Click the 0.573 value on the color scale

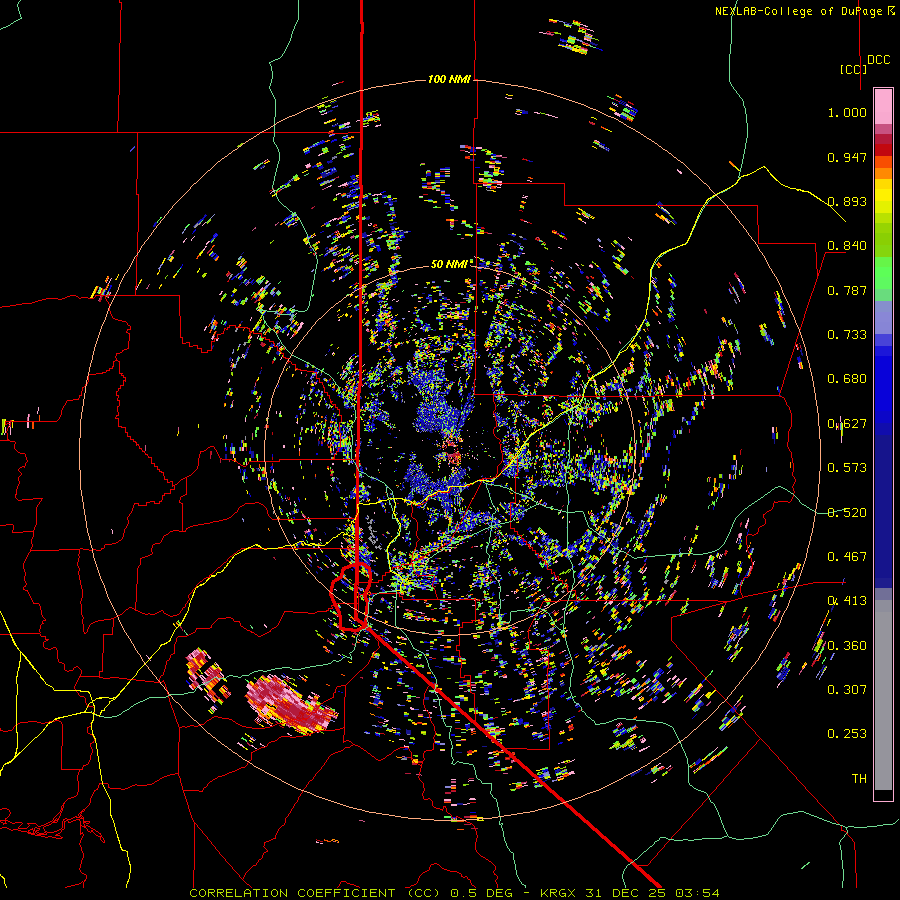pyautogui.click(x=847, y=468)
